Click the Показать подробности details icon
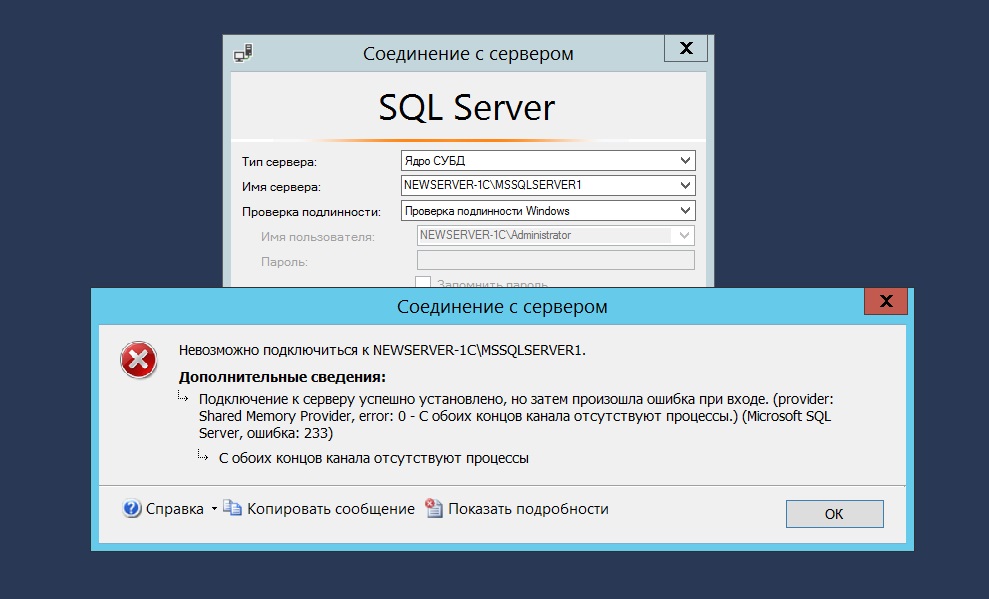Viewport: 989px width, 599px height. coord(434,509)
